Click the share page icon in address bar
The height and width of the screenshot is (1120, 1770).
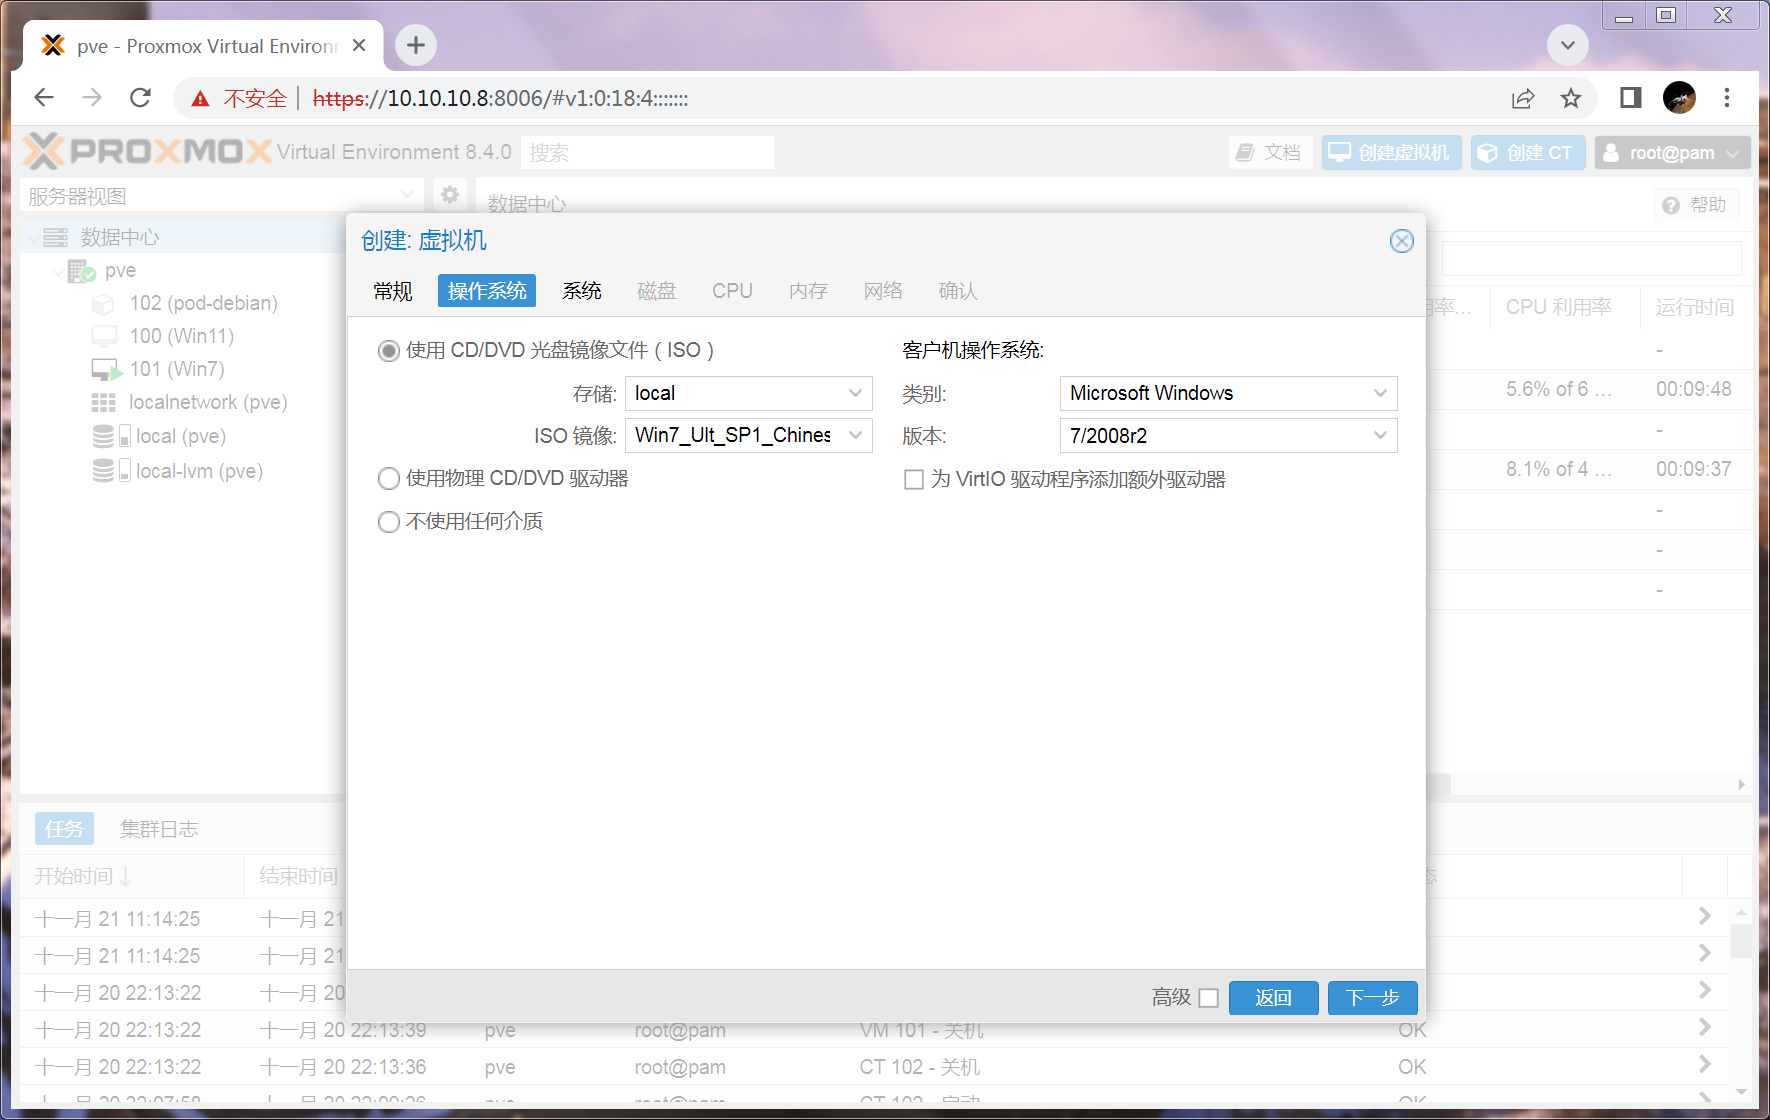tap(1523, 98)
